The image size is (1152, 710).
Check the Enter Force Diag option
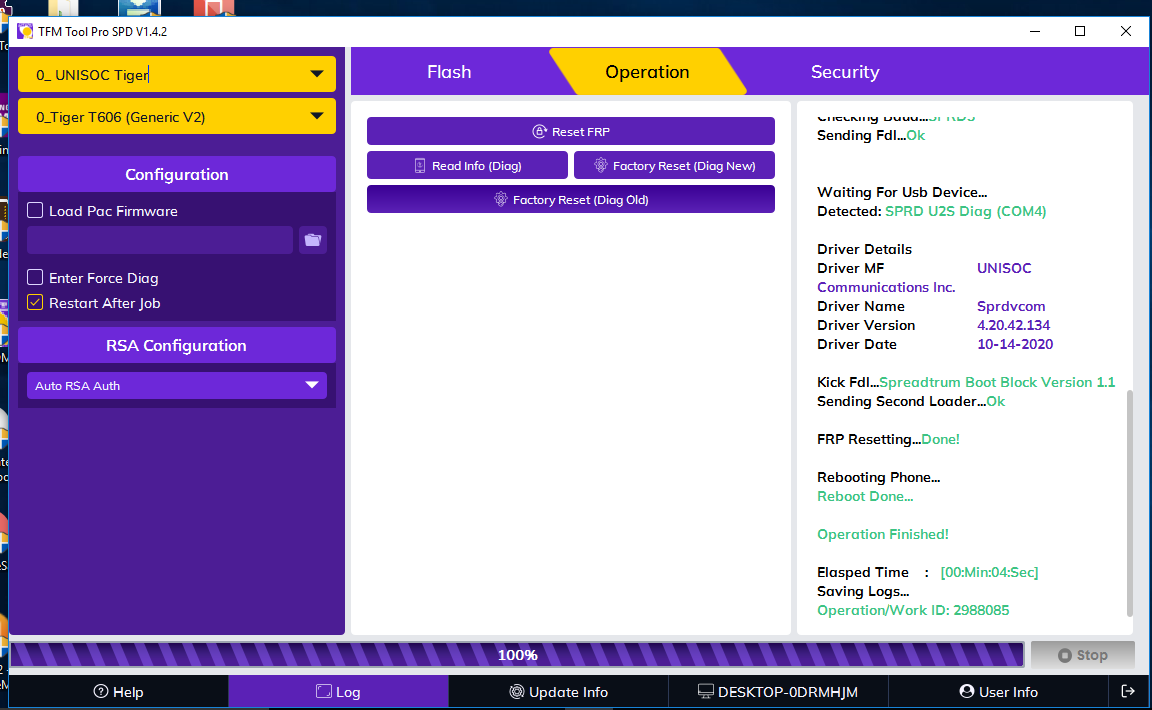(35, 278)
